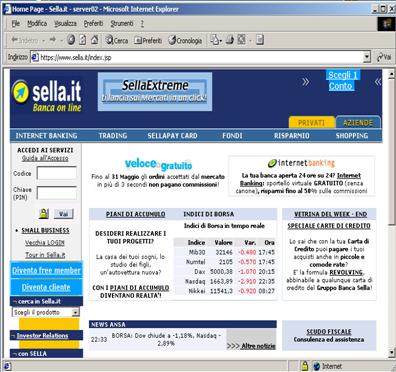396x372 pixels.
Task: Click the page scrollbar down arrow
Action: coord(392,352)
